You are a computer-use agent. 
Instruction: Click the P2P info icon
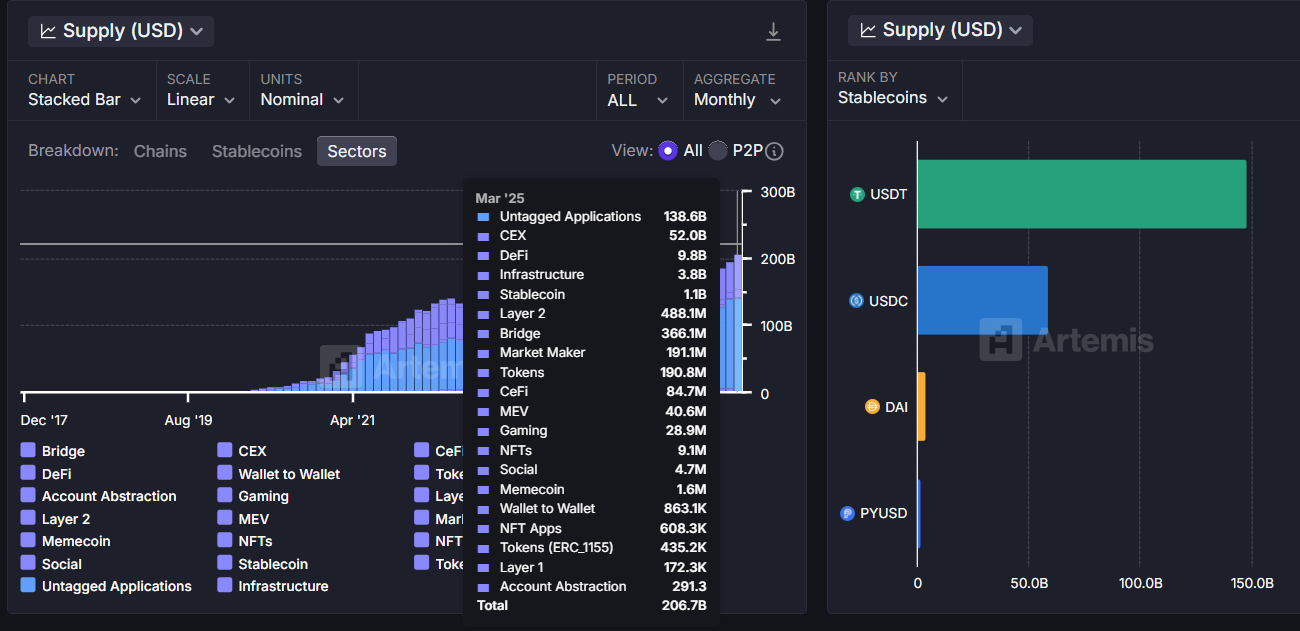pyautogui.click(x=774, y=151)
